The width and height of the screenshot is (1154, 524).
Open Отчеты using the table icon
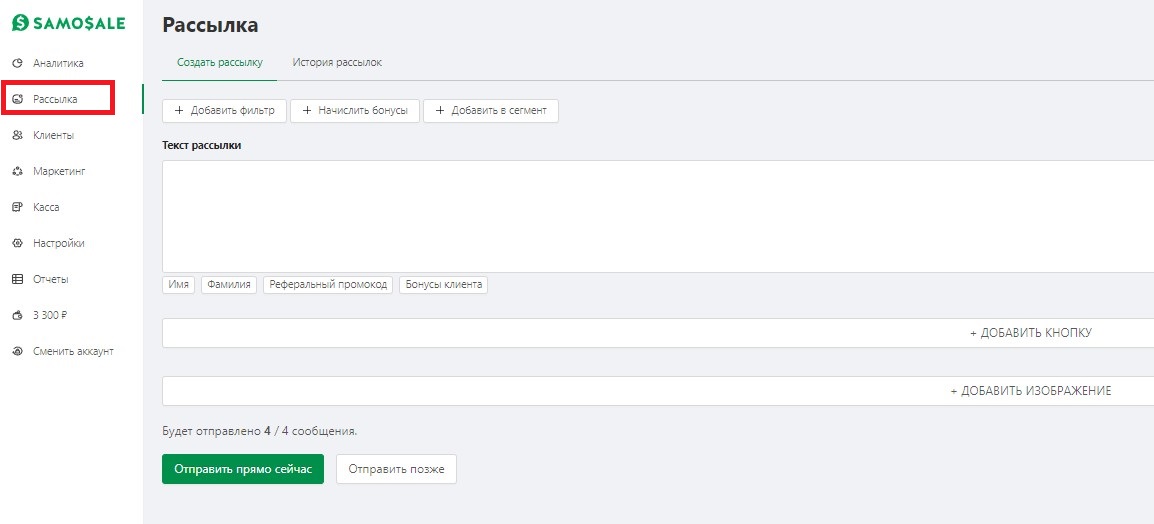(18, 280)
